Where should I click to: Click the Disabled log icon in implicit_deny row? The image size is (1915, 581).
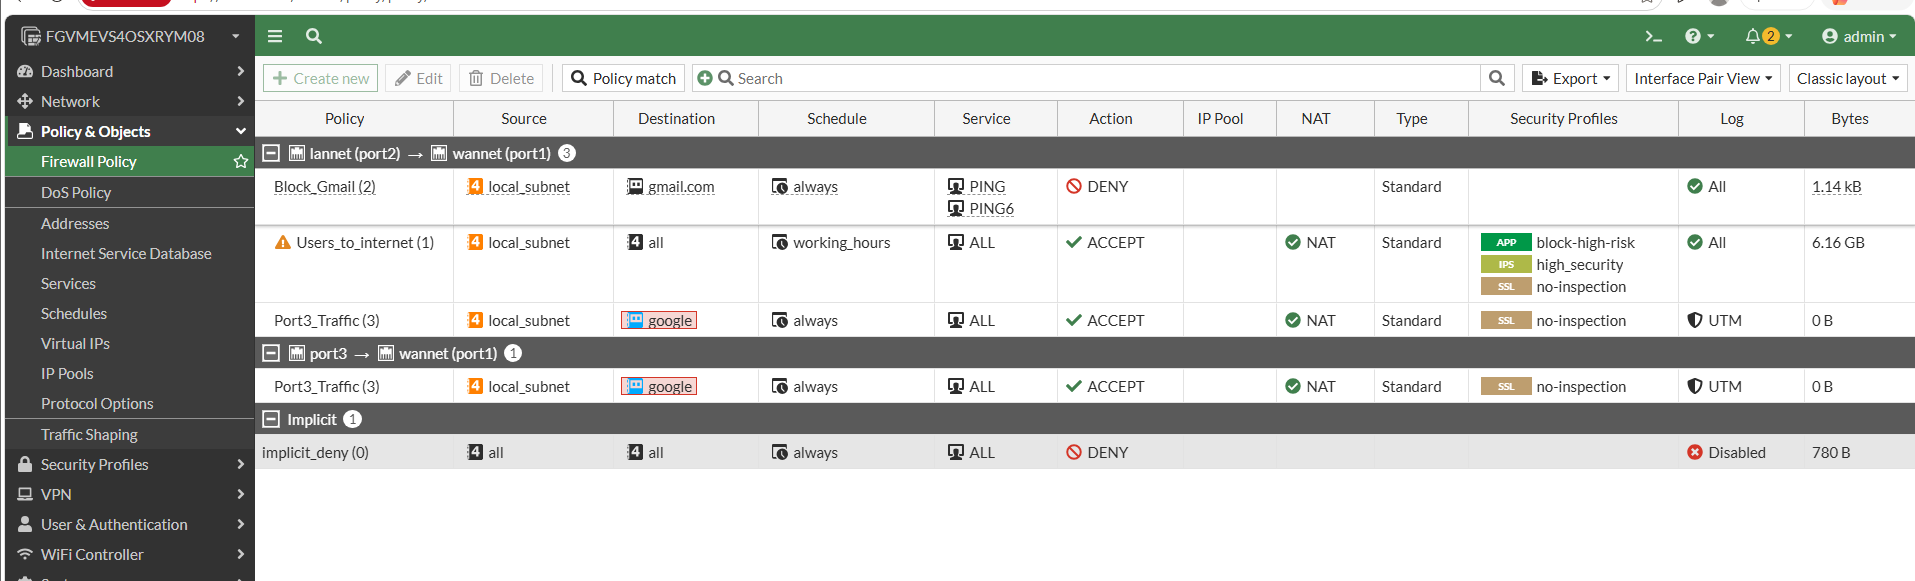pos(1695,452)
